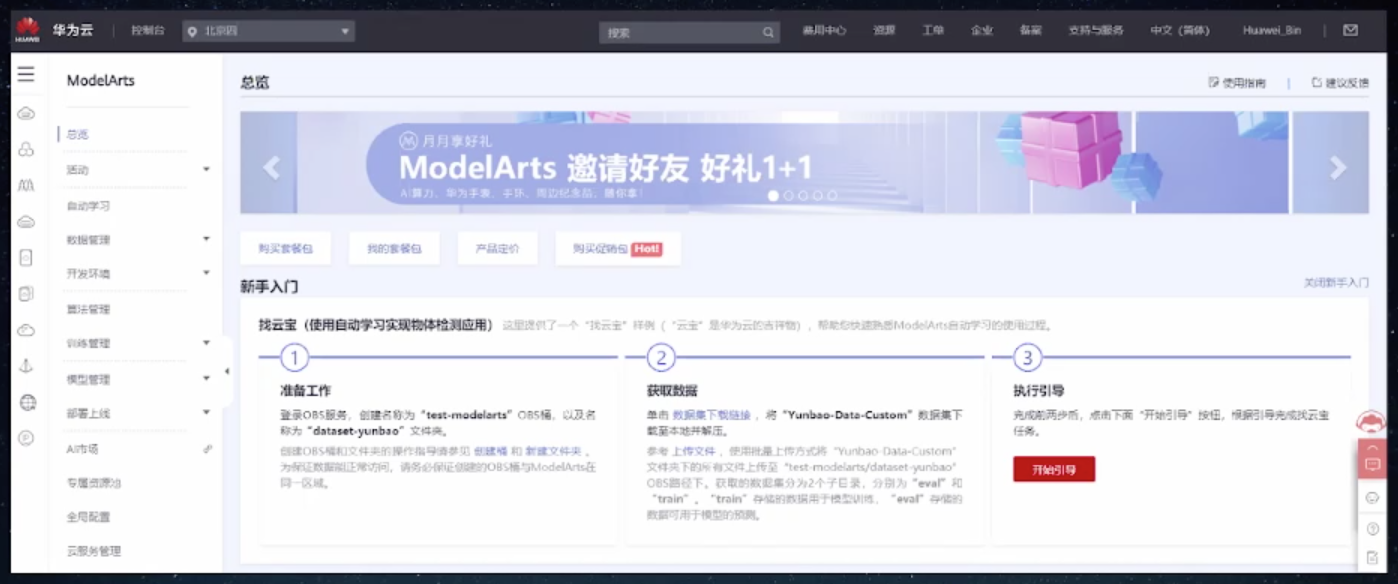Screen dimensions: 1398x584
Task: Open 算法管理 in the sidebar
Action: pos(88,309)
